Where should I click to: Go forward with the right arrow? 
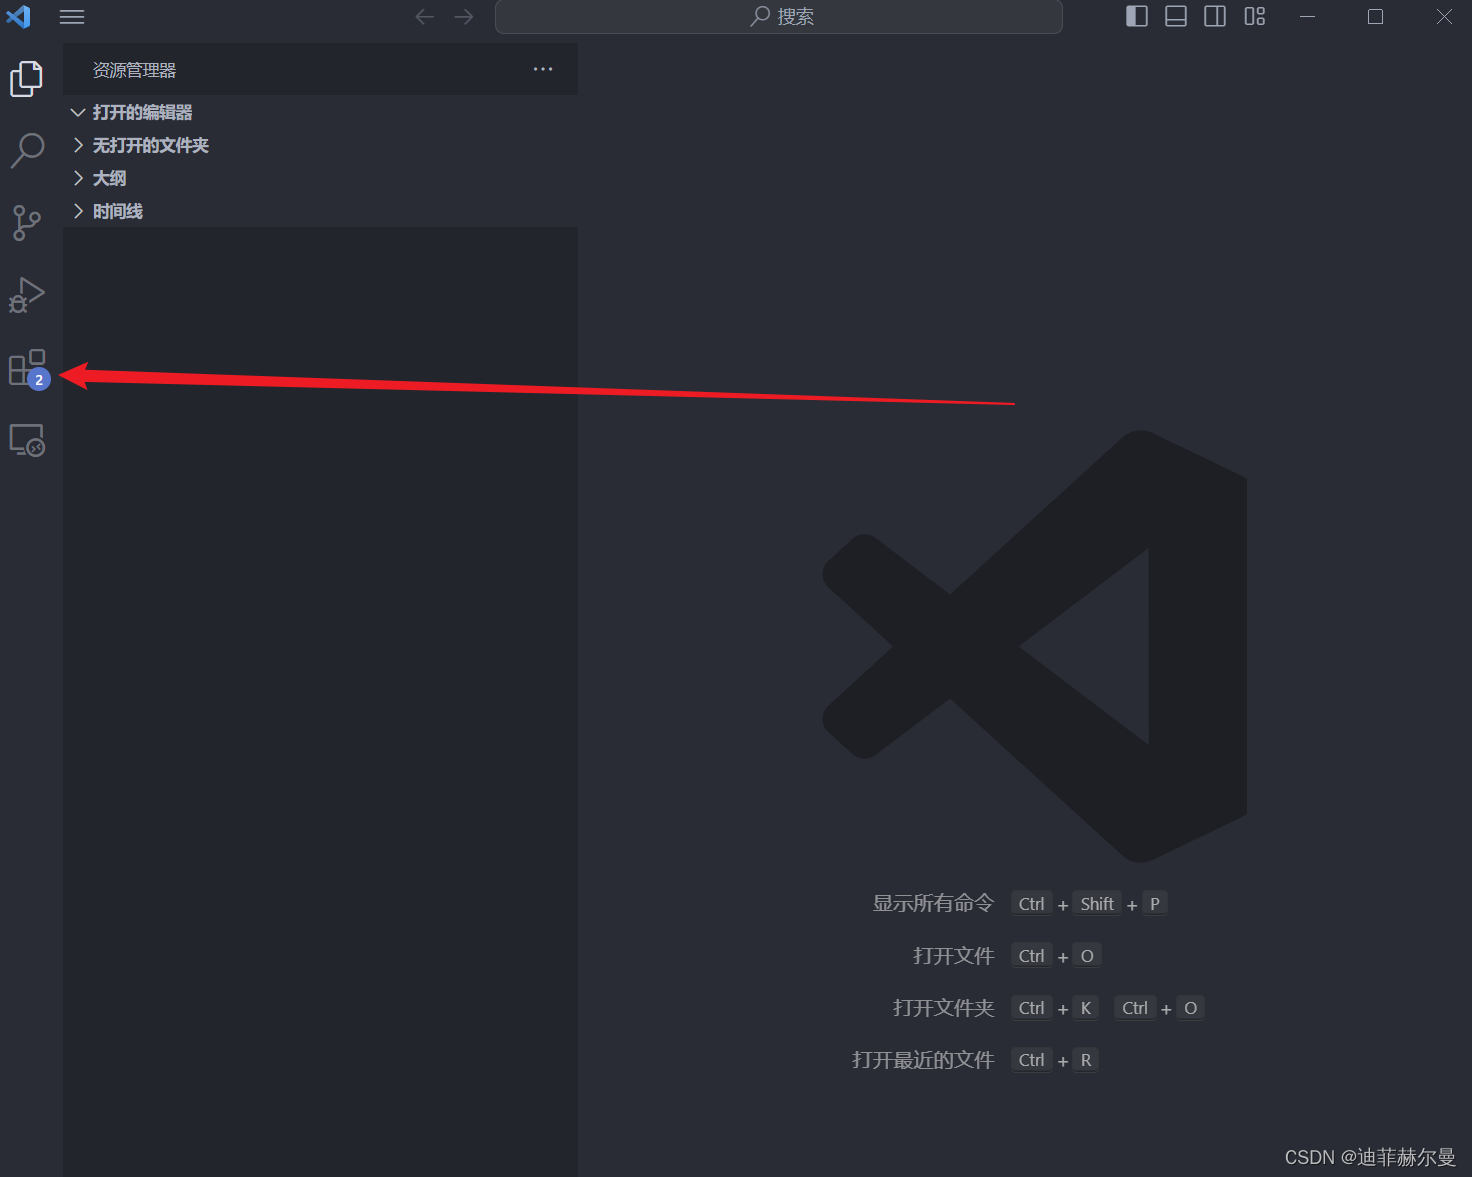pos(464,17)
